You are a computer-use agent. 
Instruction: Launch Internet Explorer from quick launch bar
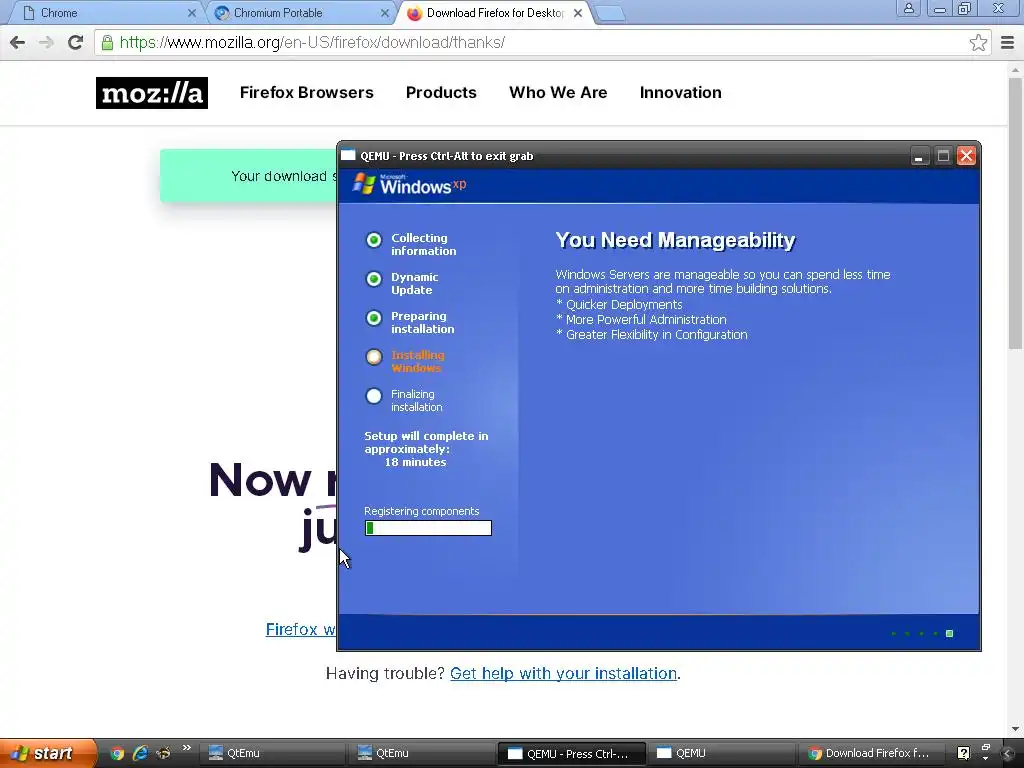point(140,753)
